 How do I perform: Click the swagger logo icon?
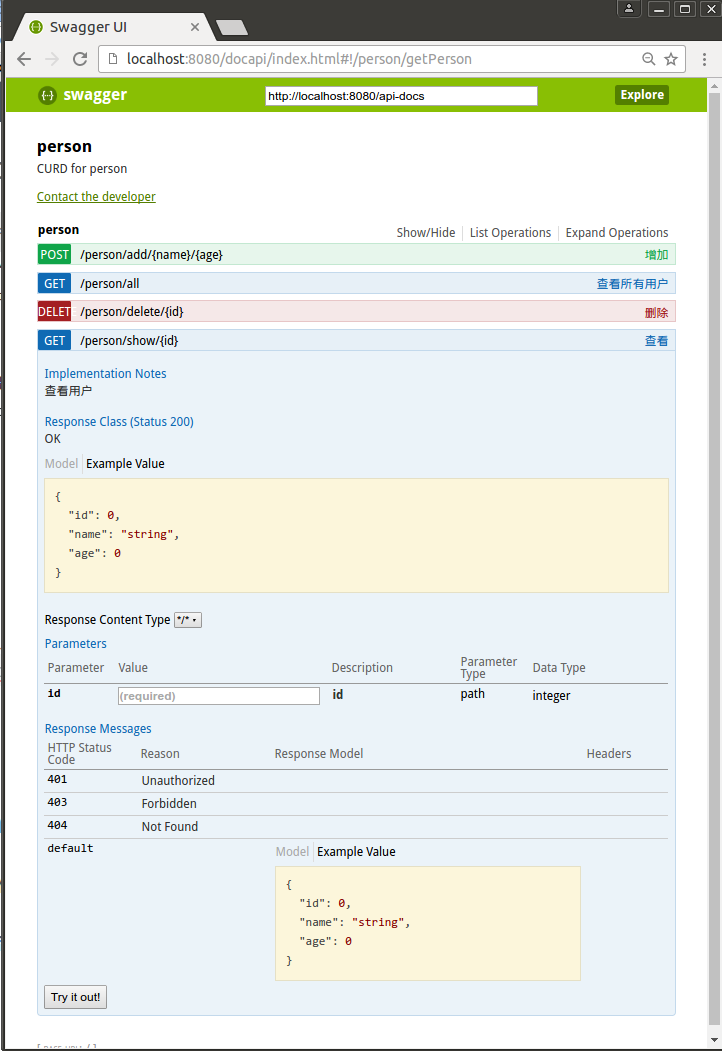click(47, 95)
